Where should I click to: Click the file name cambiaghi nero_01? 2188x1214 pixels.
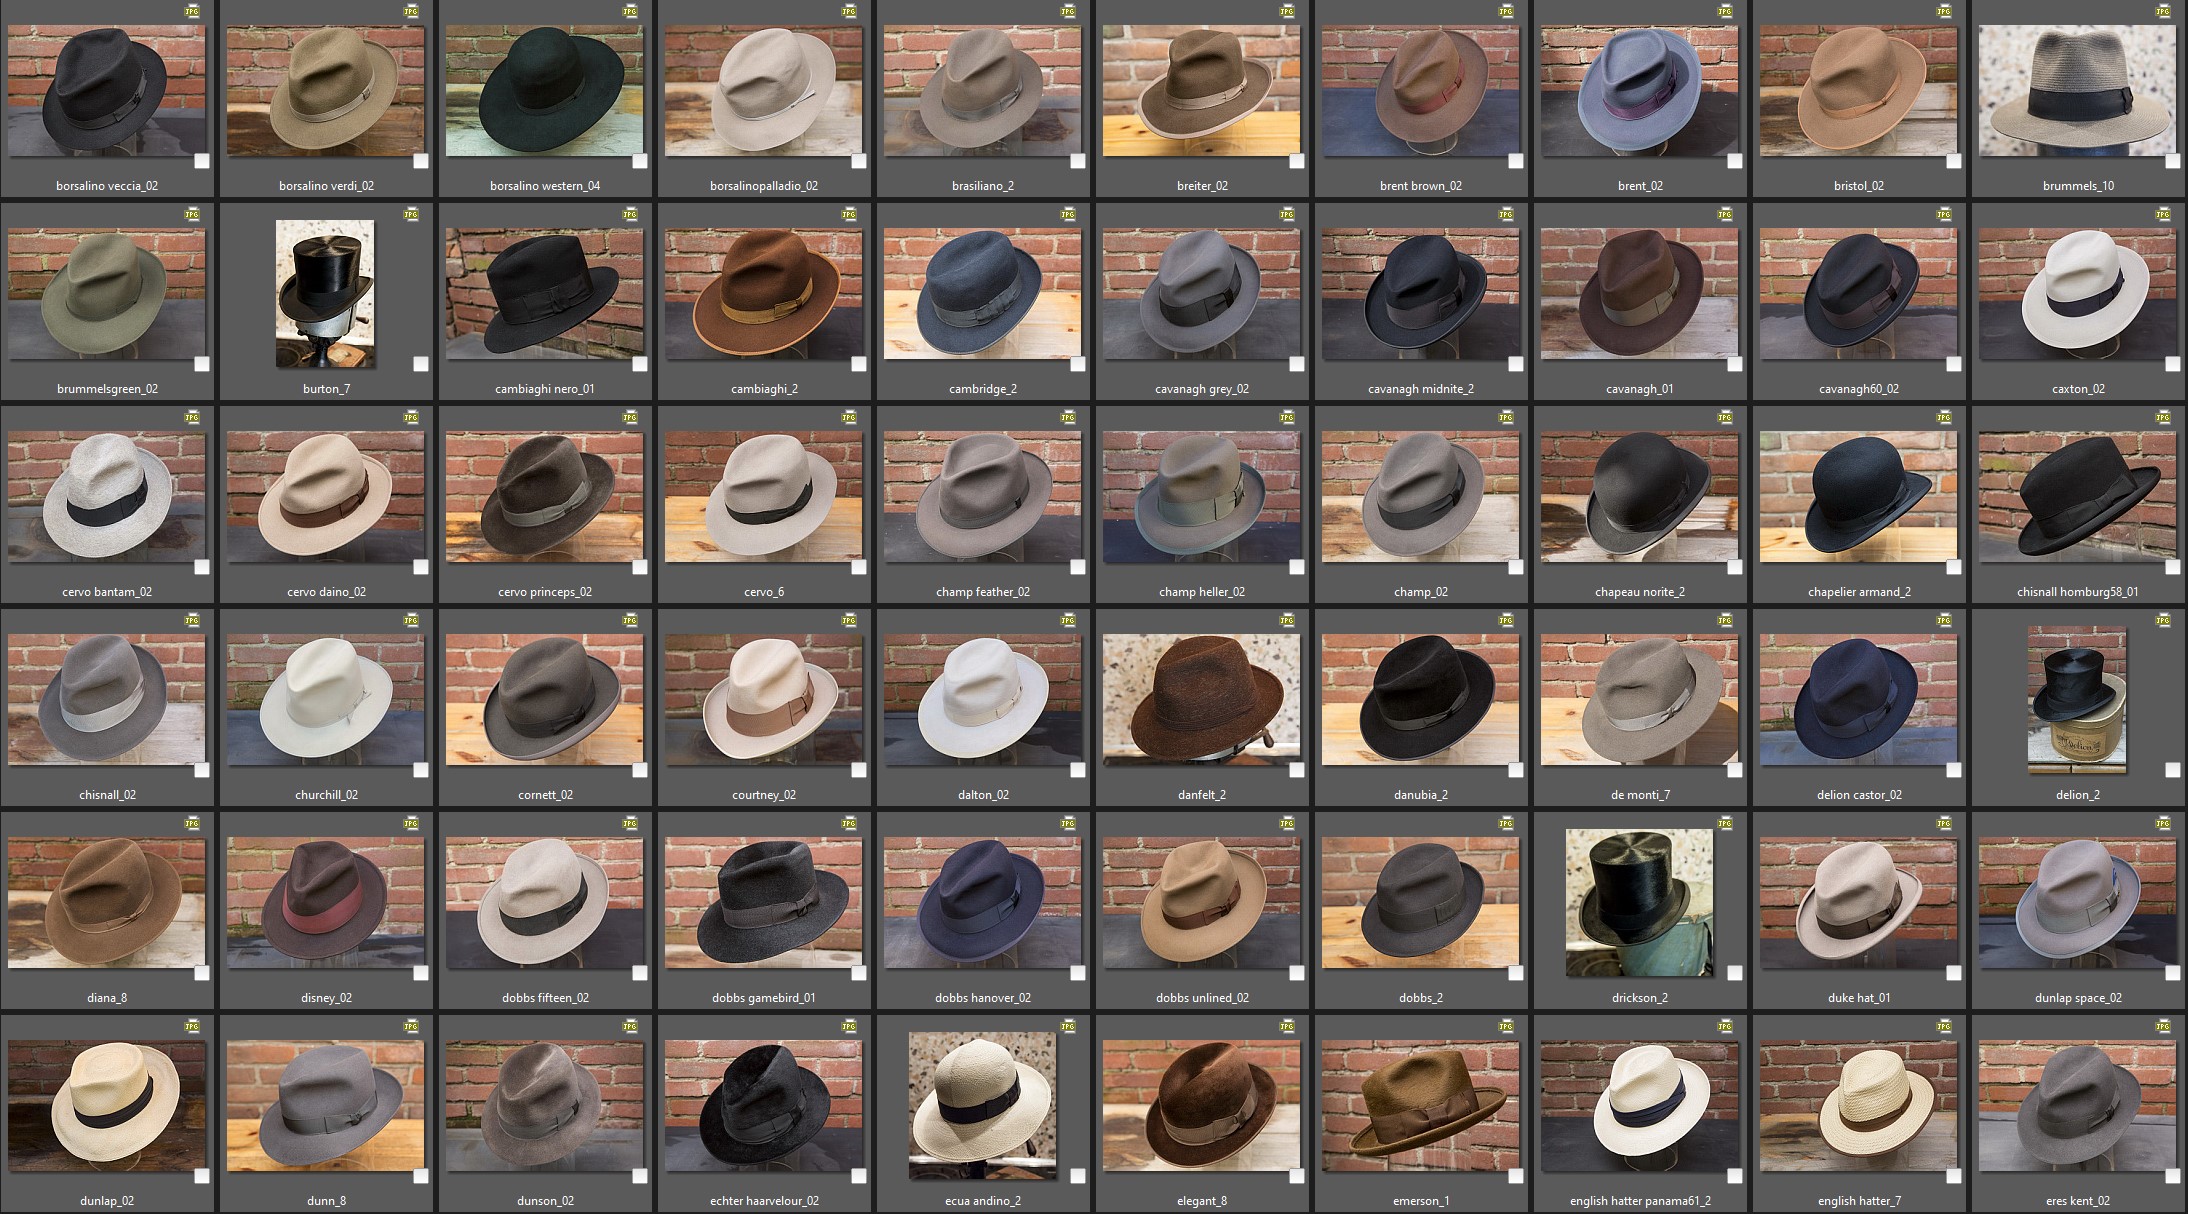click(x=545, y=389)
